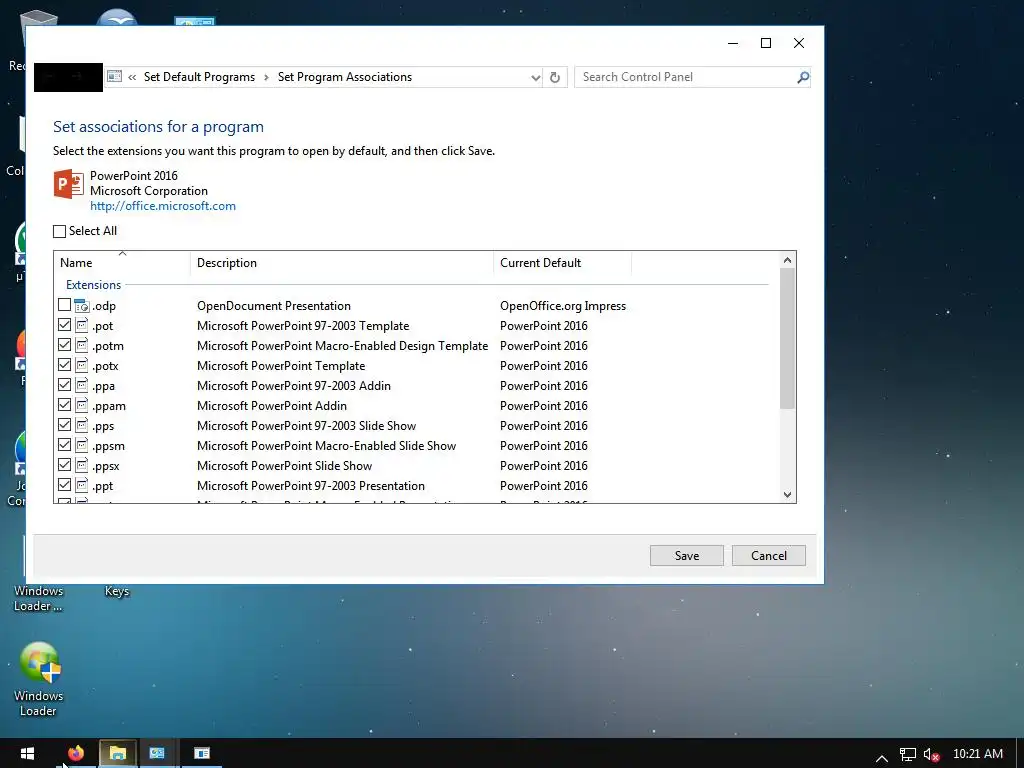Click the muted volume tray icon

[931, 755]
